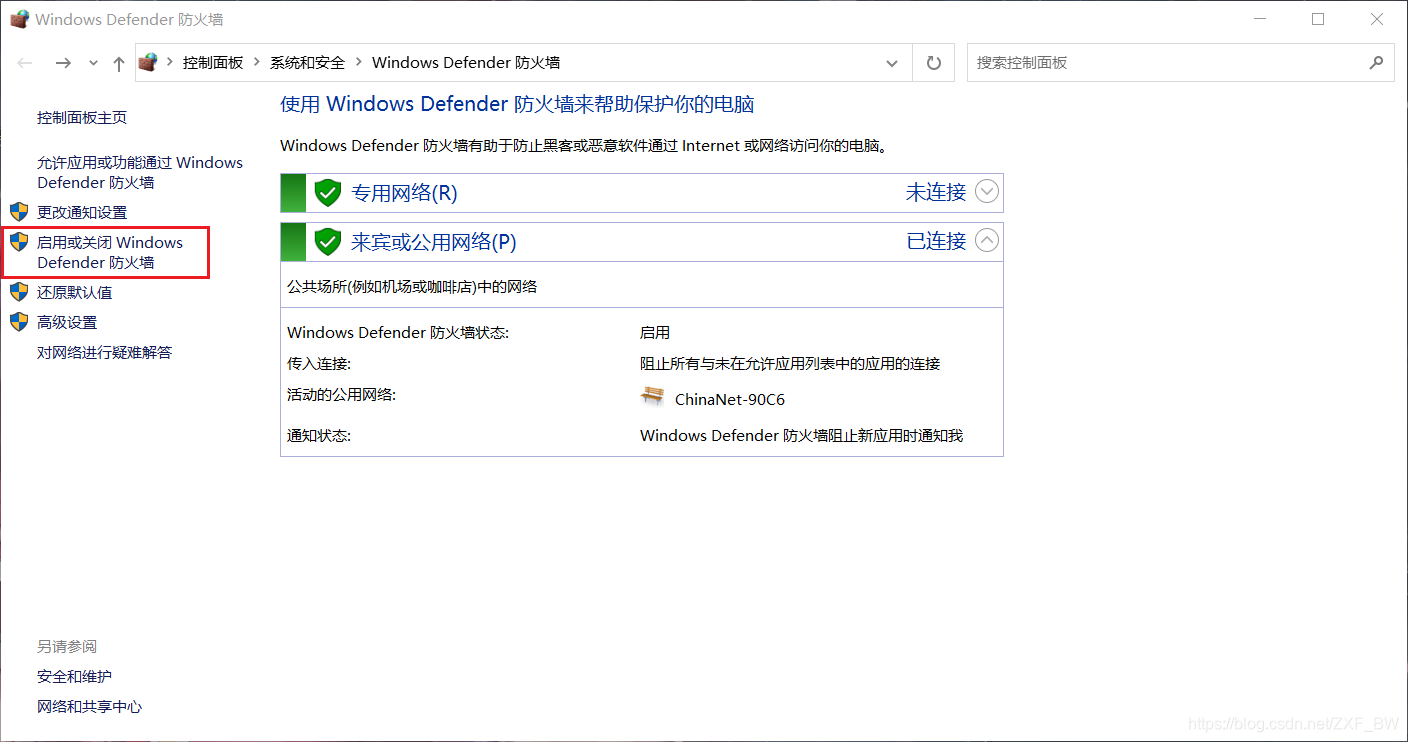Click the Forward navigation arrow
This screenshot has height=742, width=1408.
(x=63, y=63)
